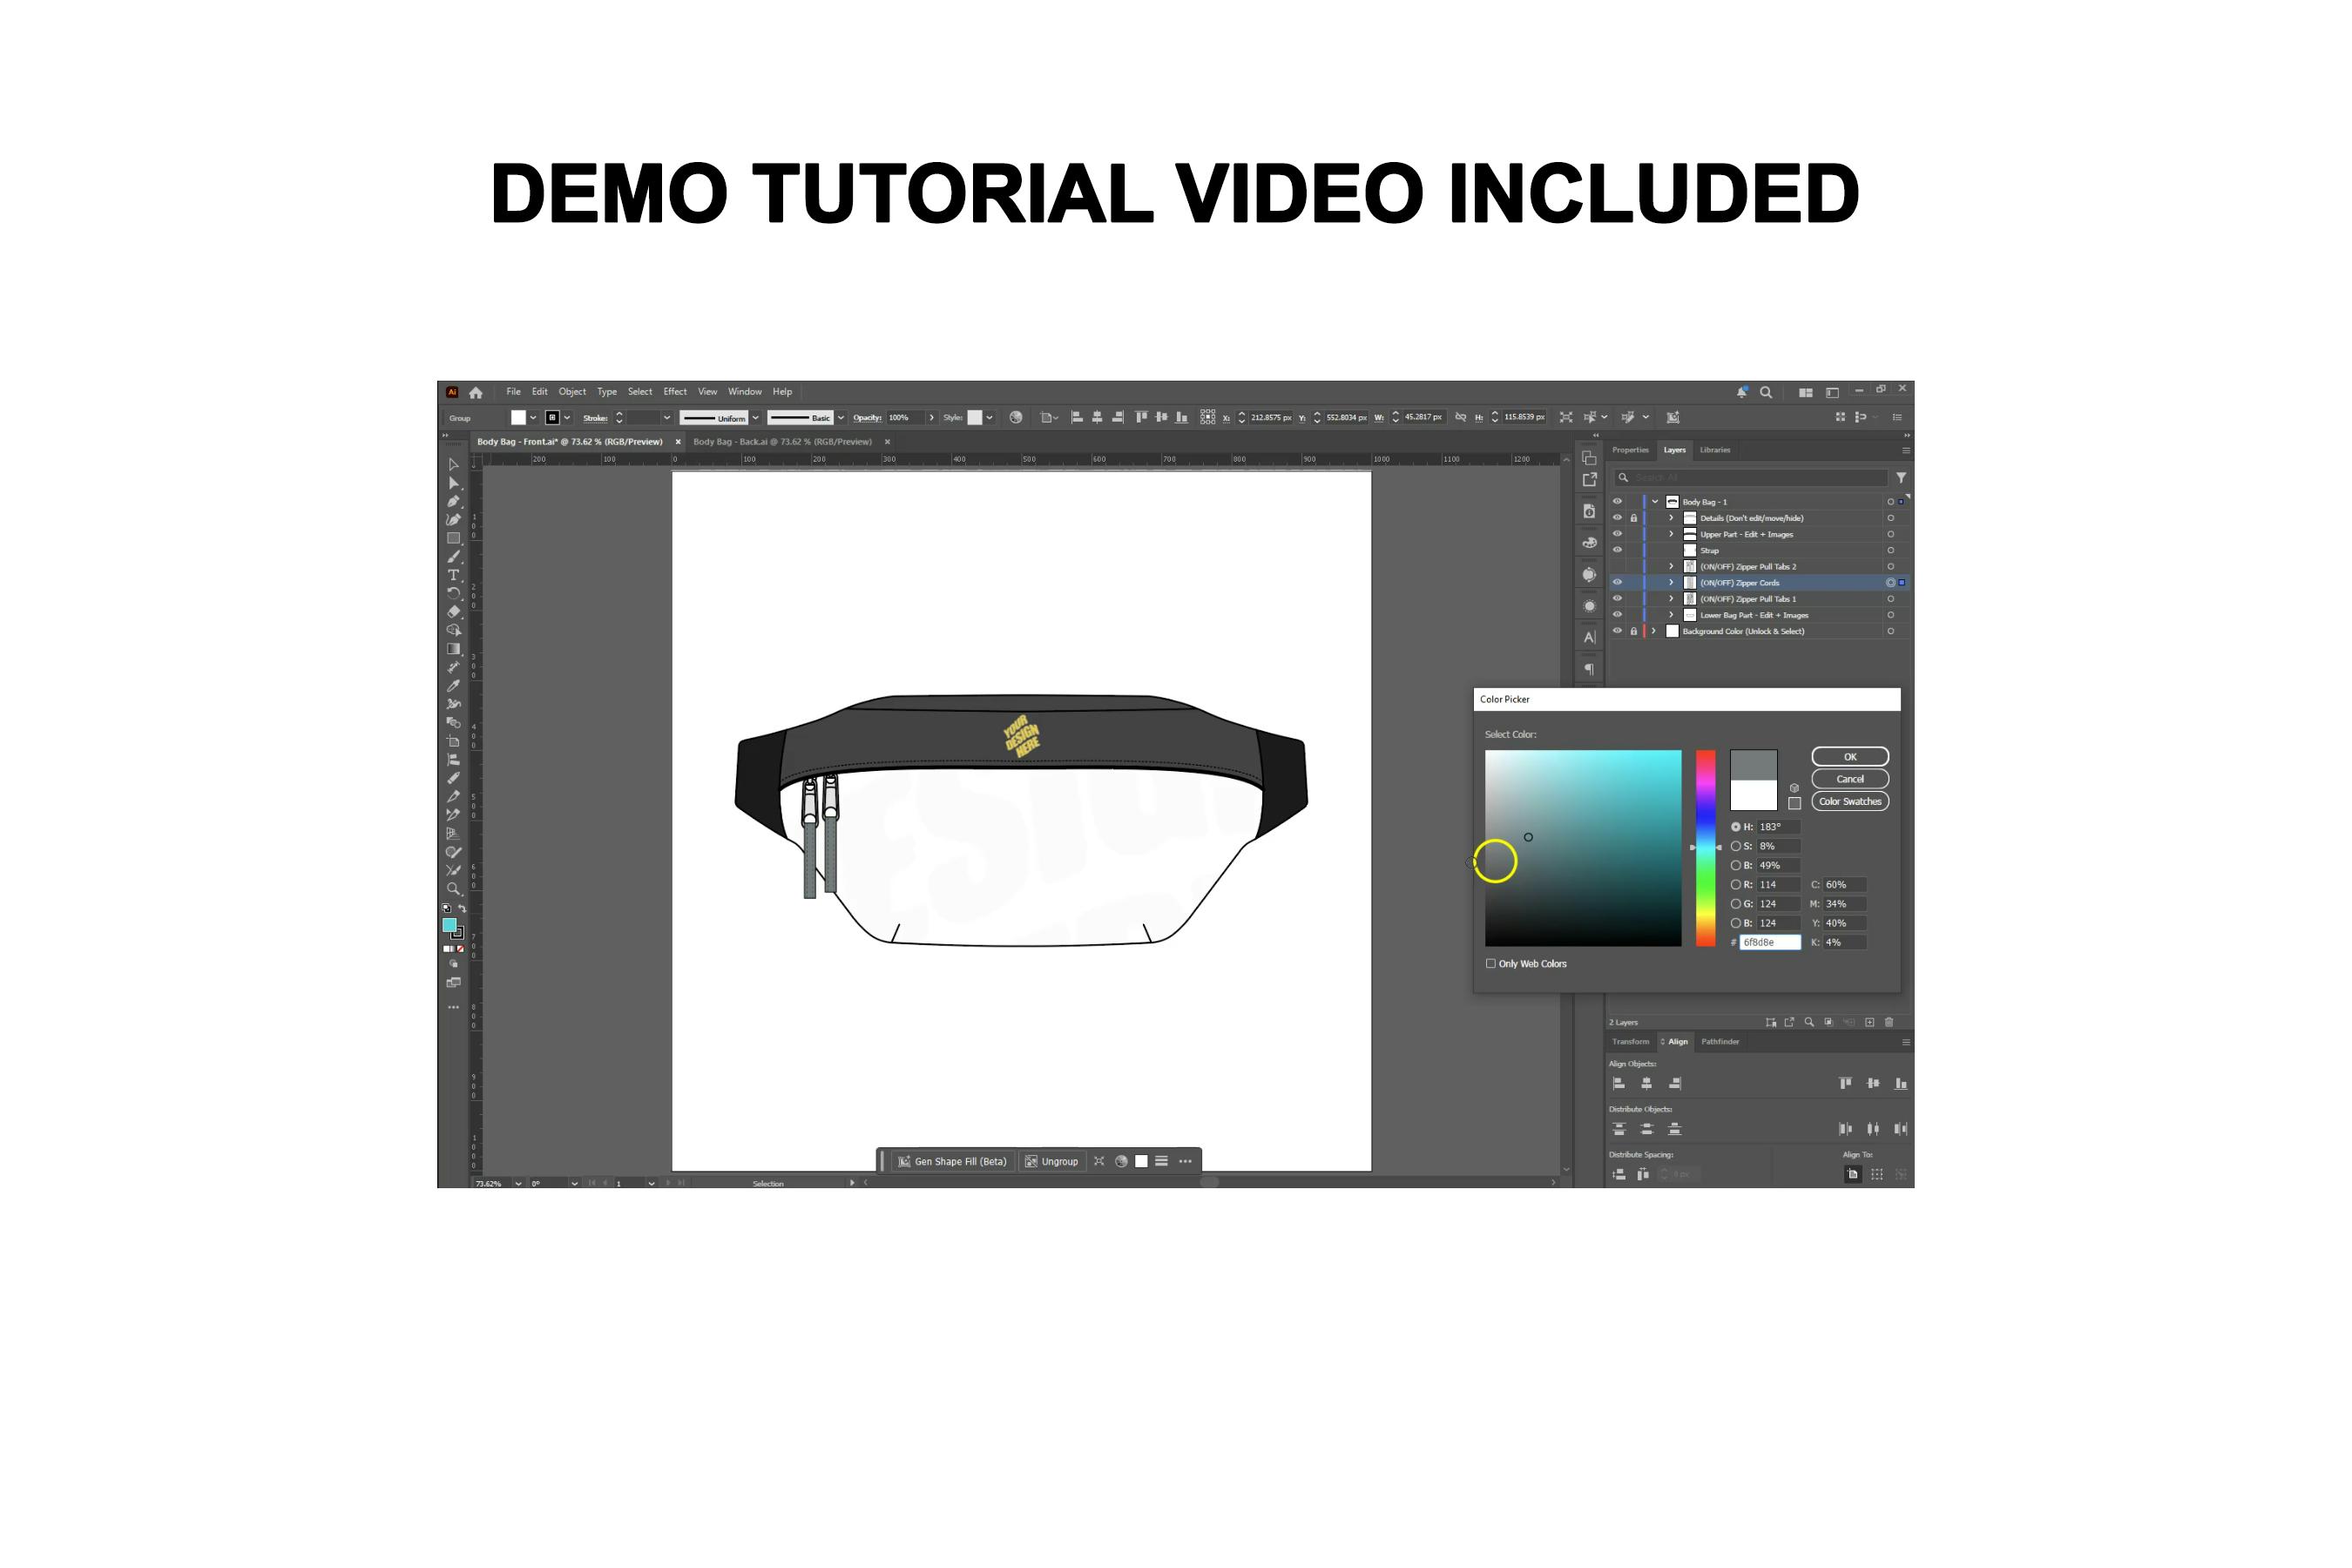The width and height of the screenshot is (2352, 1568).
Task: Collapse the Body Bag - 1 layer
Action: tap(1655, 502)
